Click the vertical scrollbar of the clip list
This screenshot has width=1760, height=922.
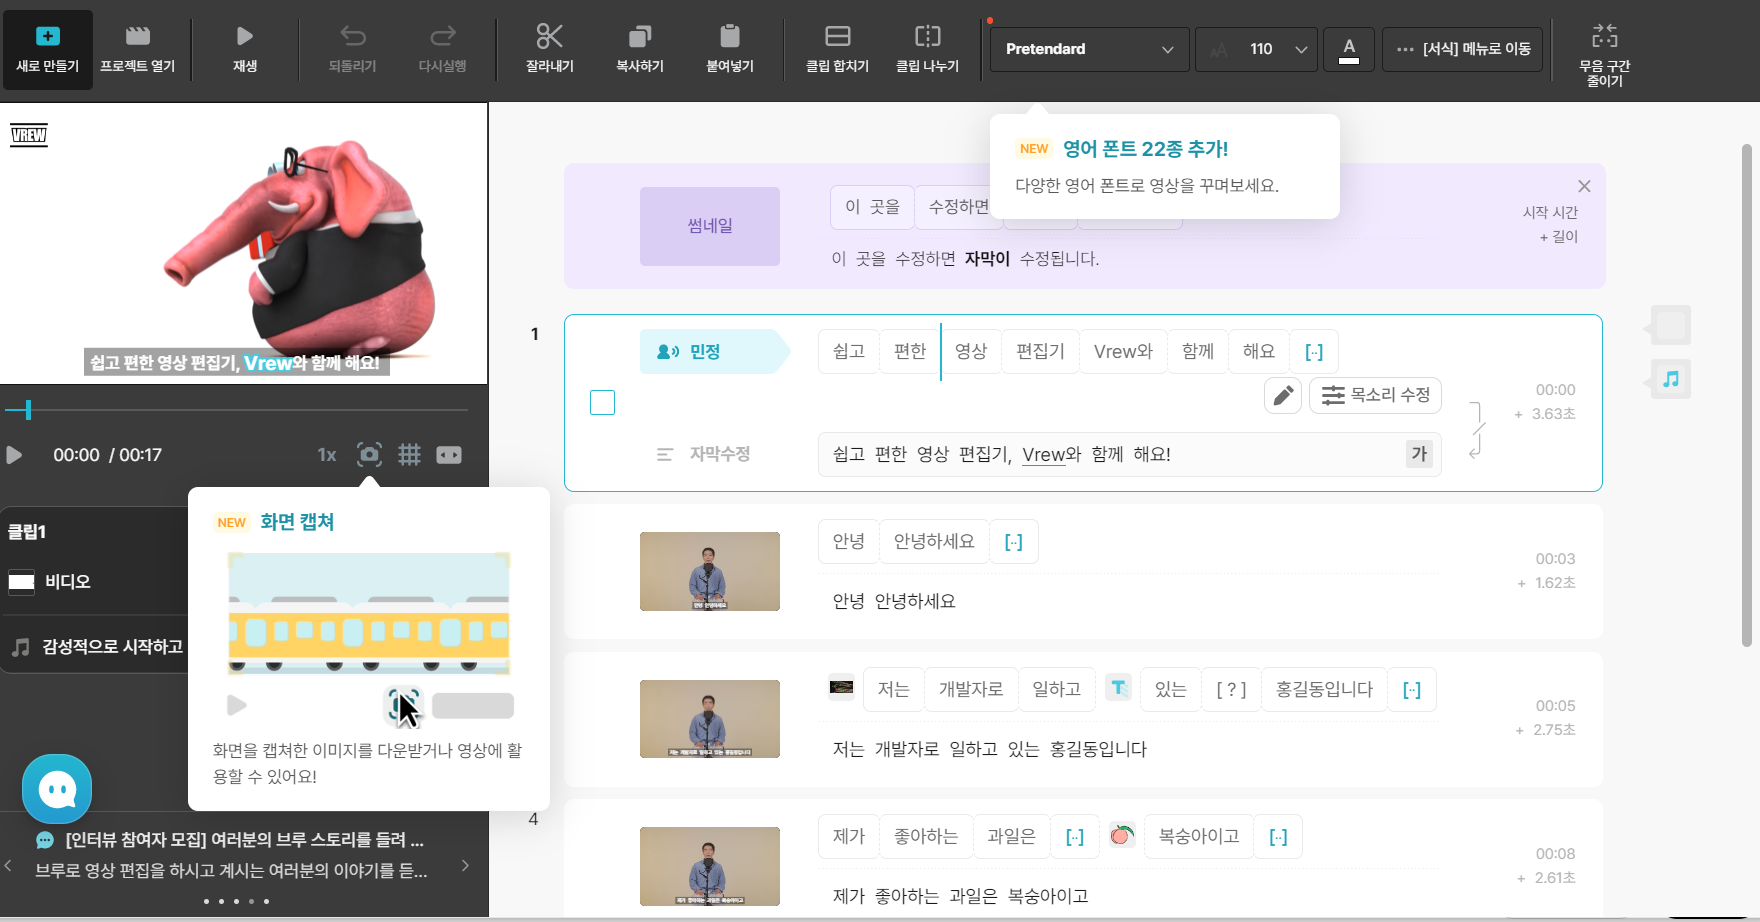point(1746,395)
